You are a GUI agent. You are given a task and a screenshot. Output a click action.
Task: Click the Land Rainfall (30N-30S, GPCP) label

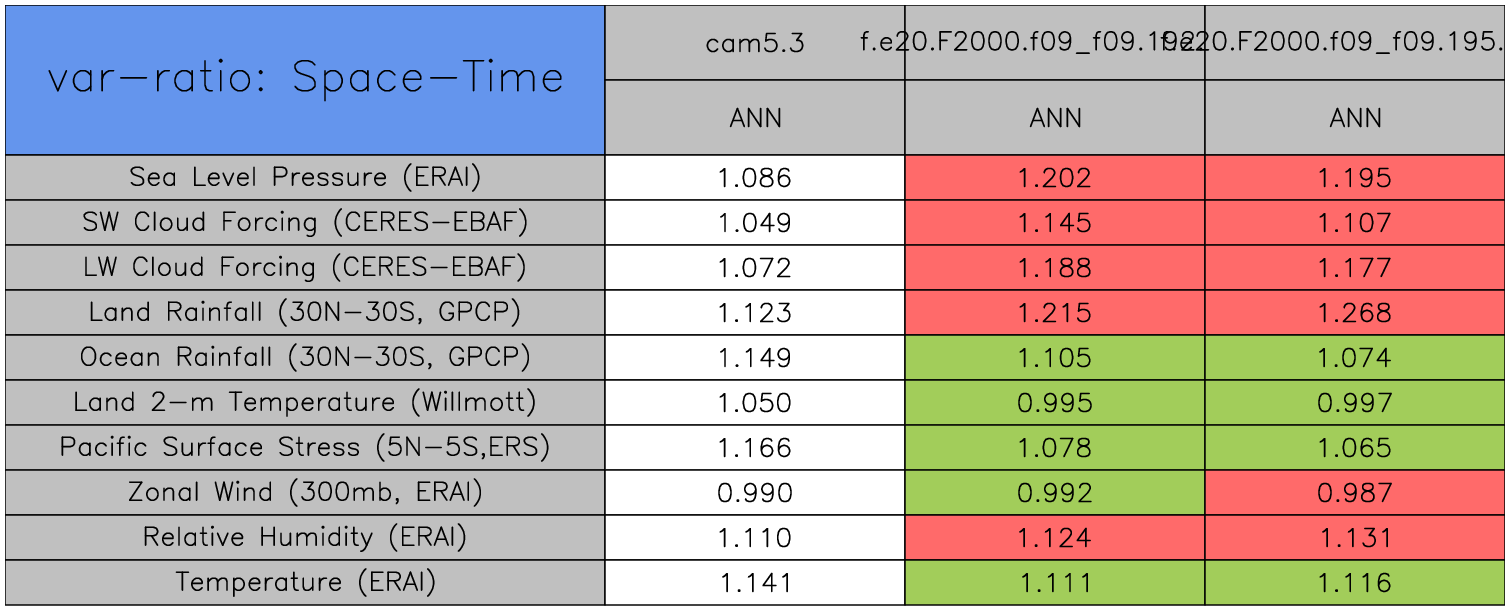tap(305, 313)
